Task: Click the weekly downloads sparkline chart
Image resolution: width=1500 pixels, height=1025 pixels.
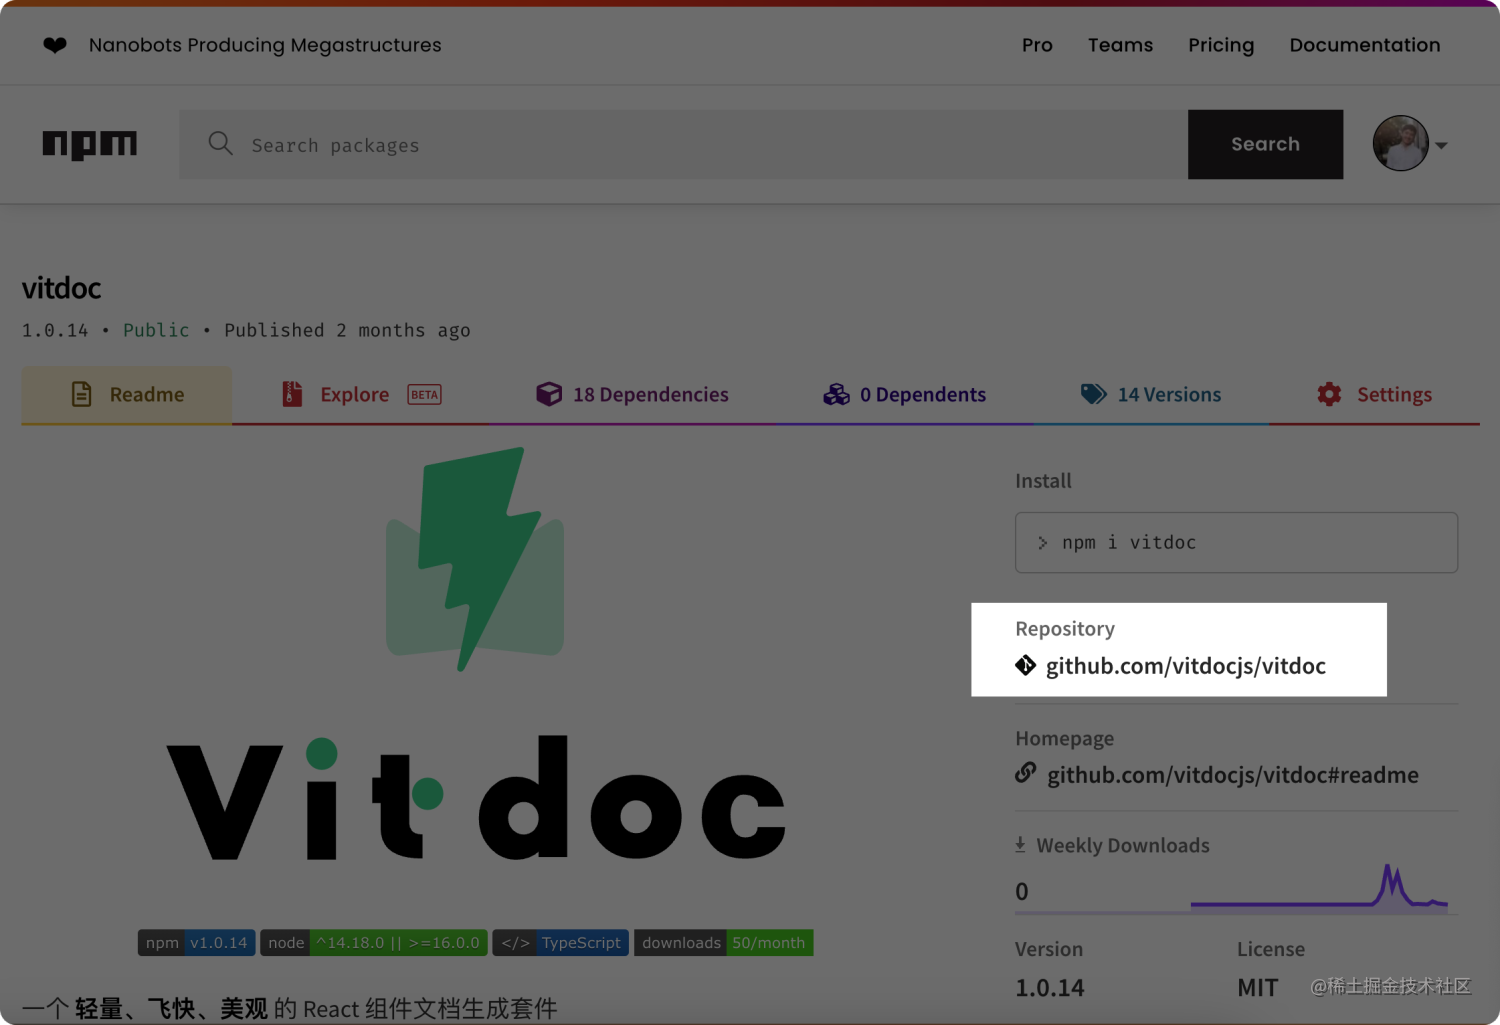Action: point(1319,887)
